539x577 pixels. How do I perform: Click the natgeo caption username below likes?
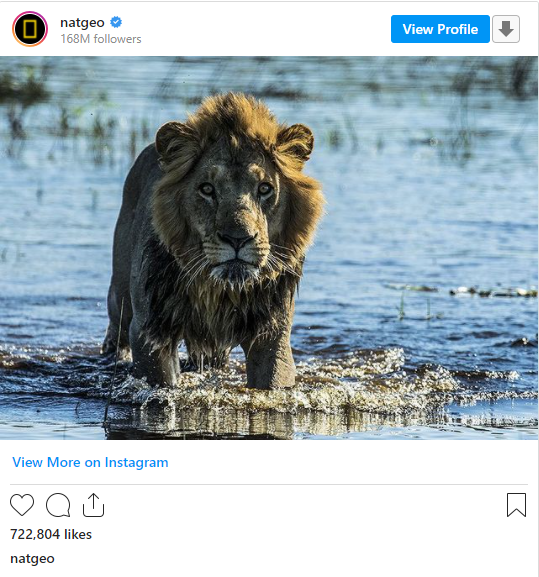coord(32,559)
